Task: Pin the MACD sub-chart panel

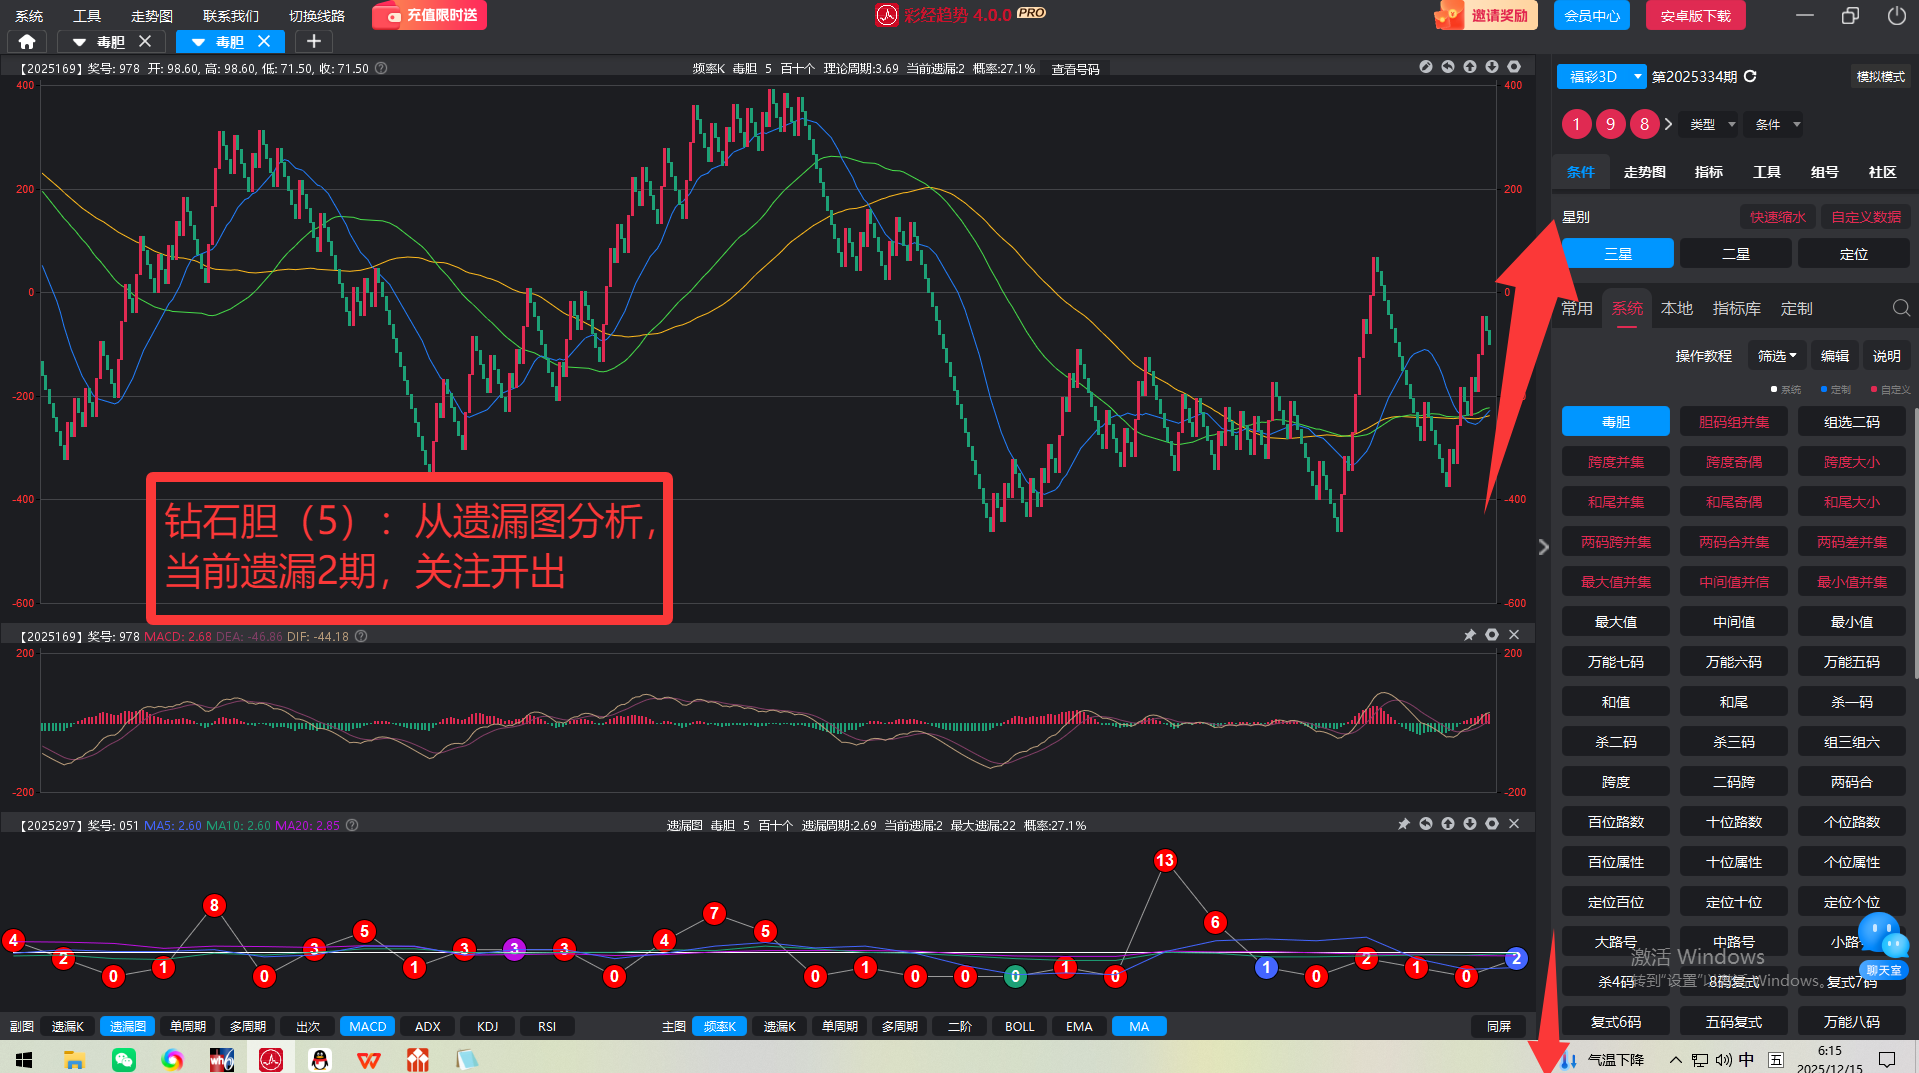Action: click(x=1469, y=635)
